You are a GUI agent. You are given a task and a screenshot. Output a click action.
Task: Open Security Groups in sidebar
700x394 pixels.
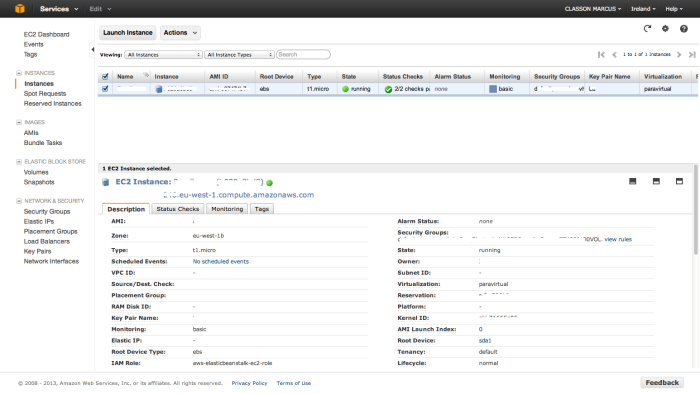tap(47, 212)
